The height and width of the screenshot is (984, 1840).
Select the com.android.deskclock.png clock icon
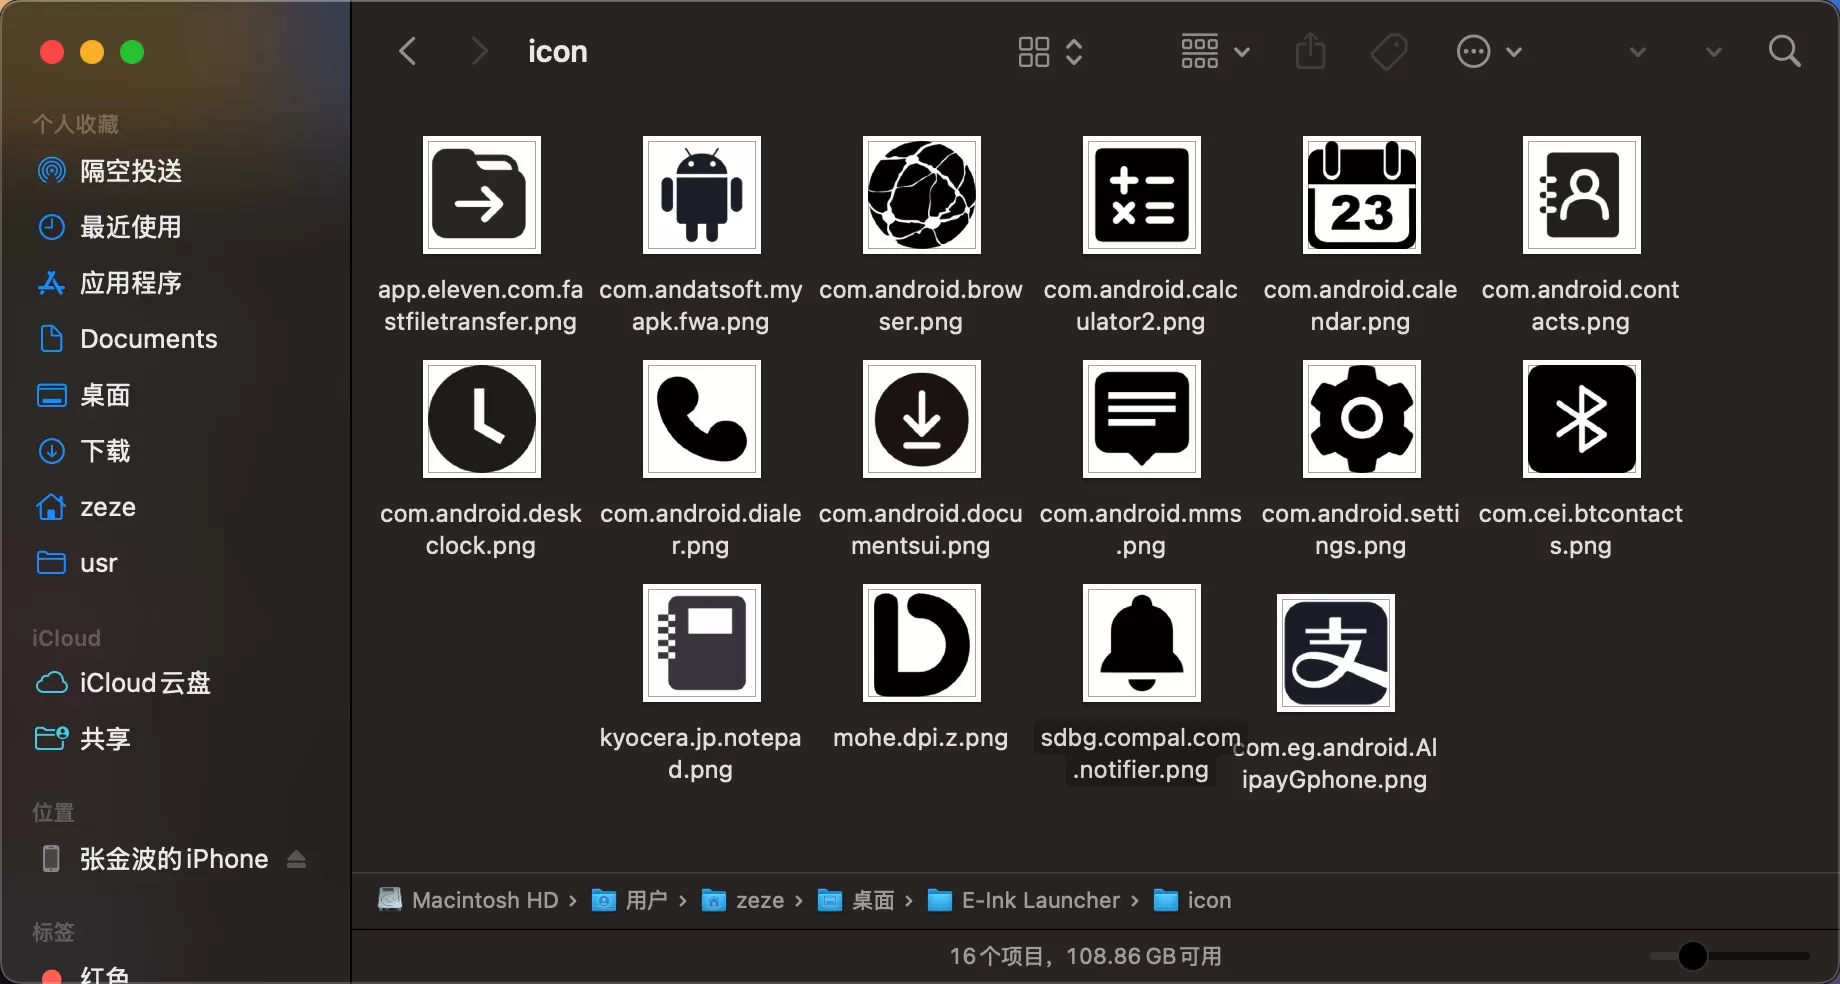click(481, 419)
